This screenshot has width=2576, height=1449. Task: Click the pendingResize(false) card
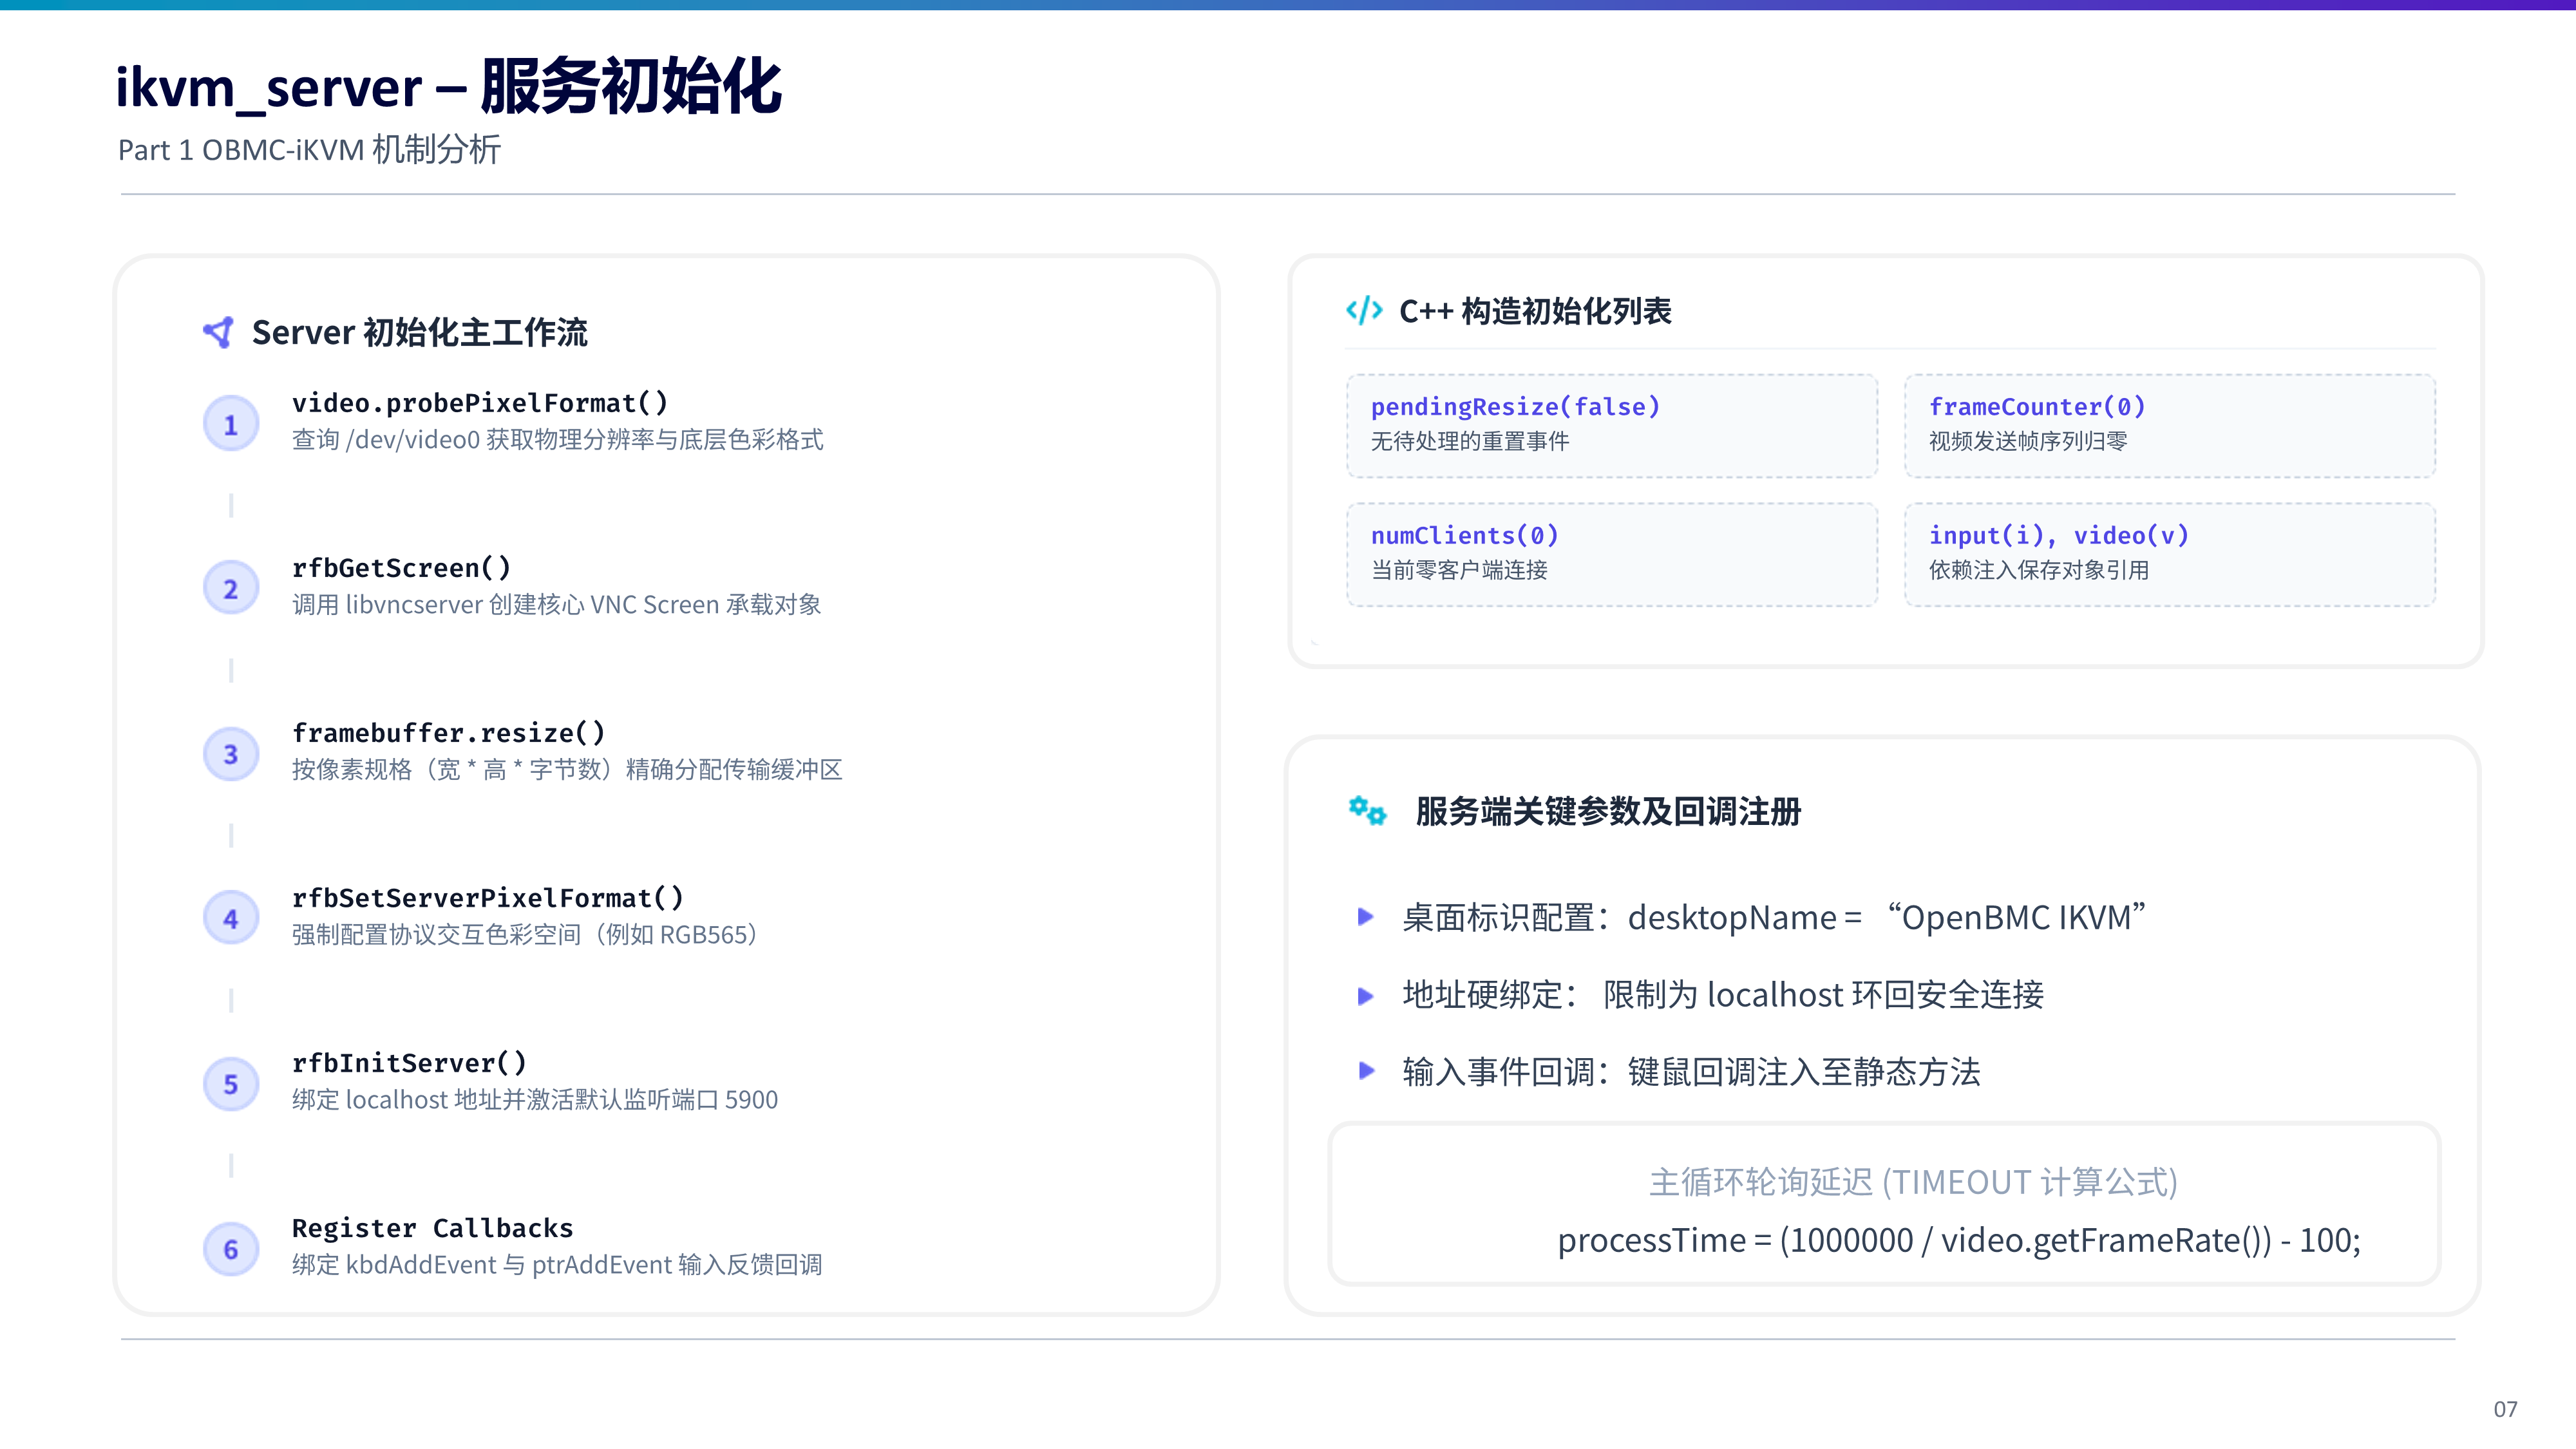pyautogui.click(x=1612, y=426)
